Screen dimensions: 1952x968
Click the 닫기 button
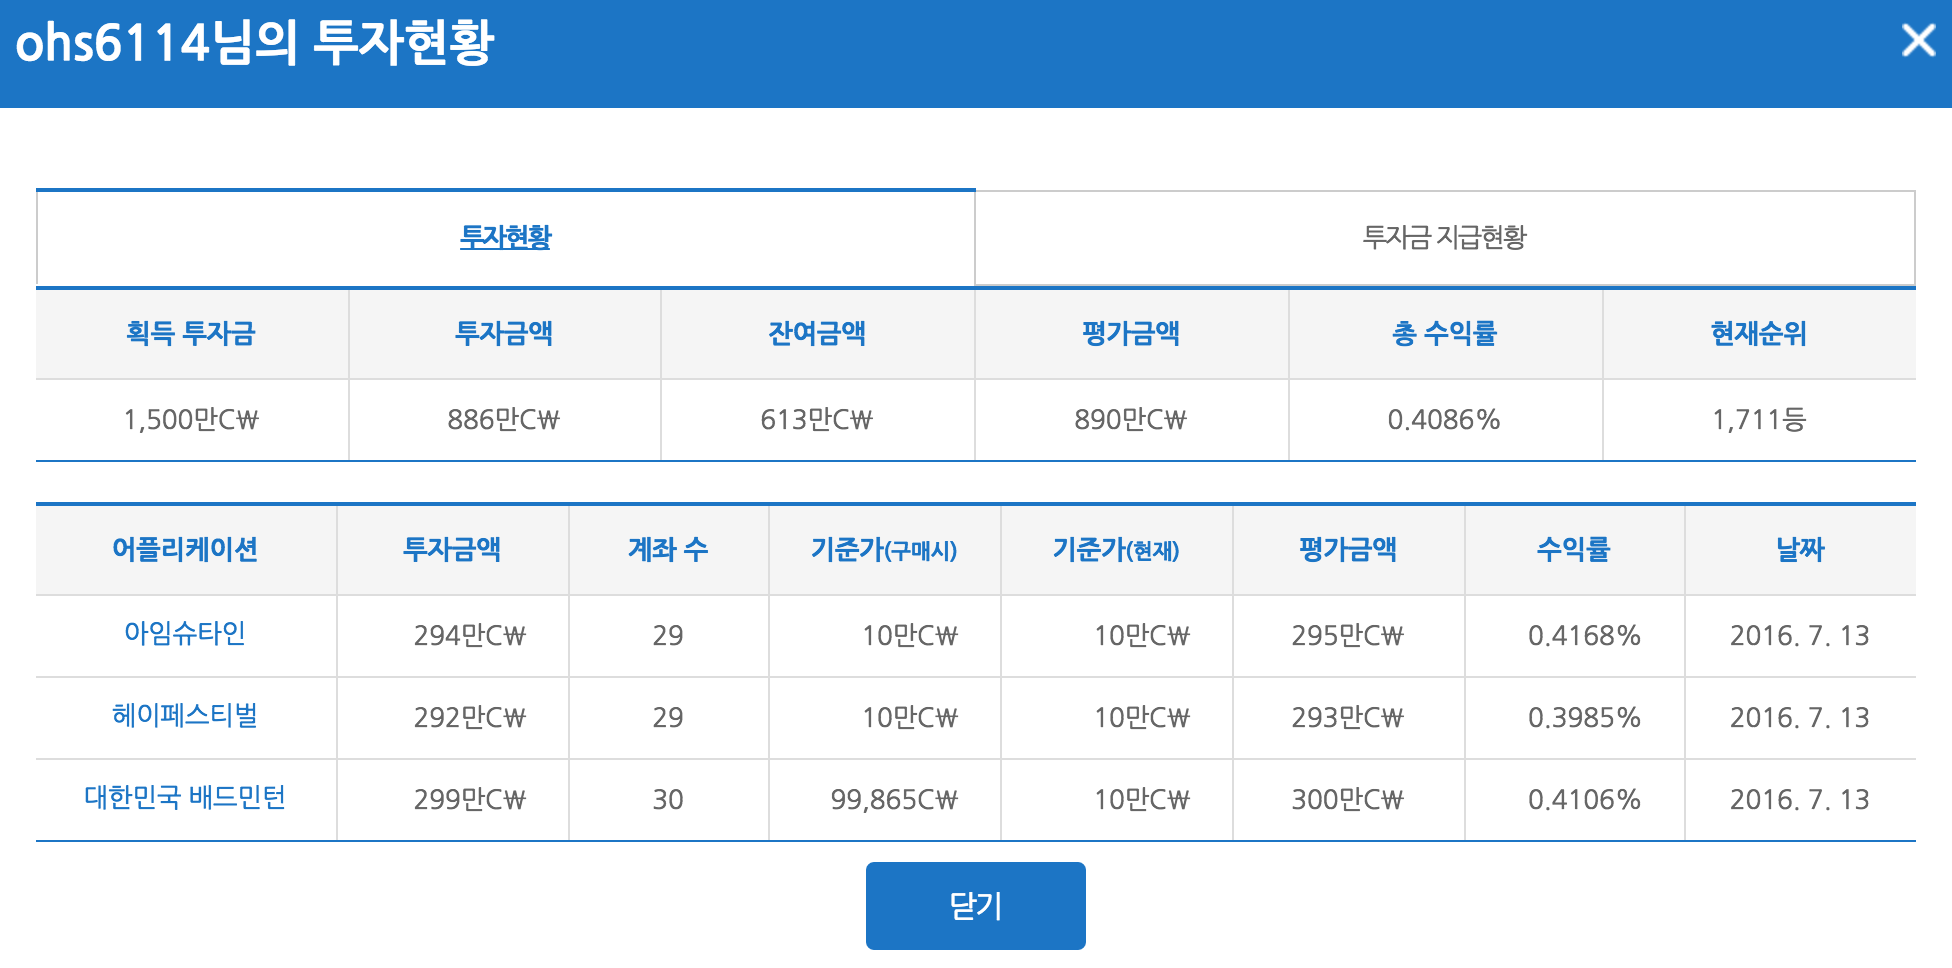(975, 906)
